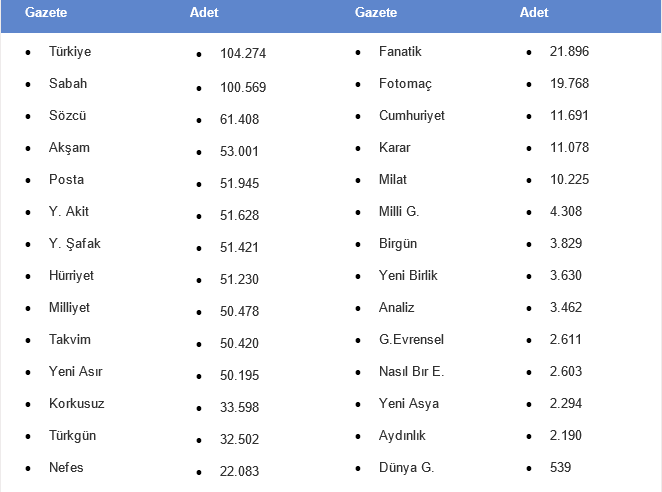The image size is (662, 492).
Task: Click the Milliyet list entry
Action: click(69, 307)
